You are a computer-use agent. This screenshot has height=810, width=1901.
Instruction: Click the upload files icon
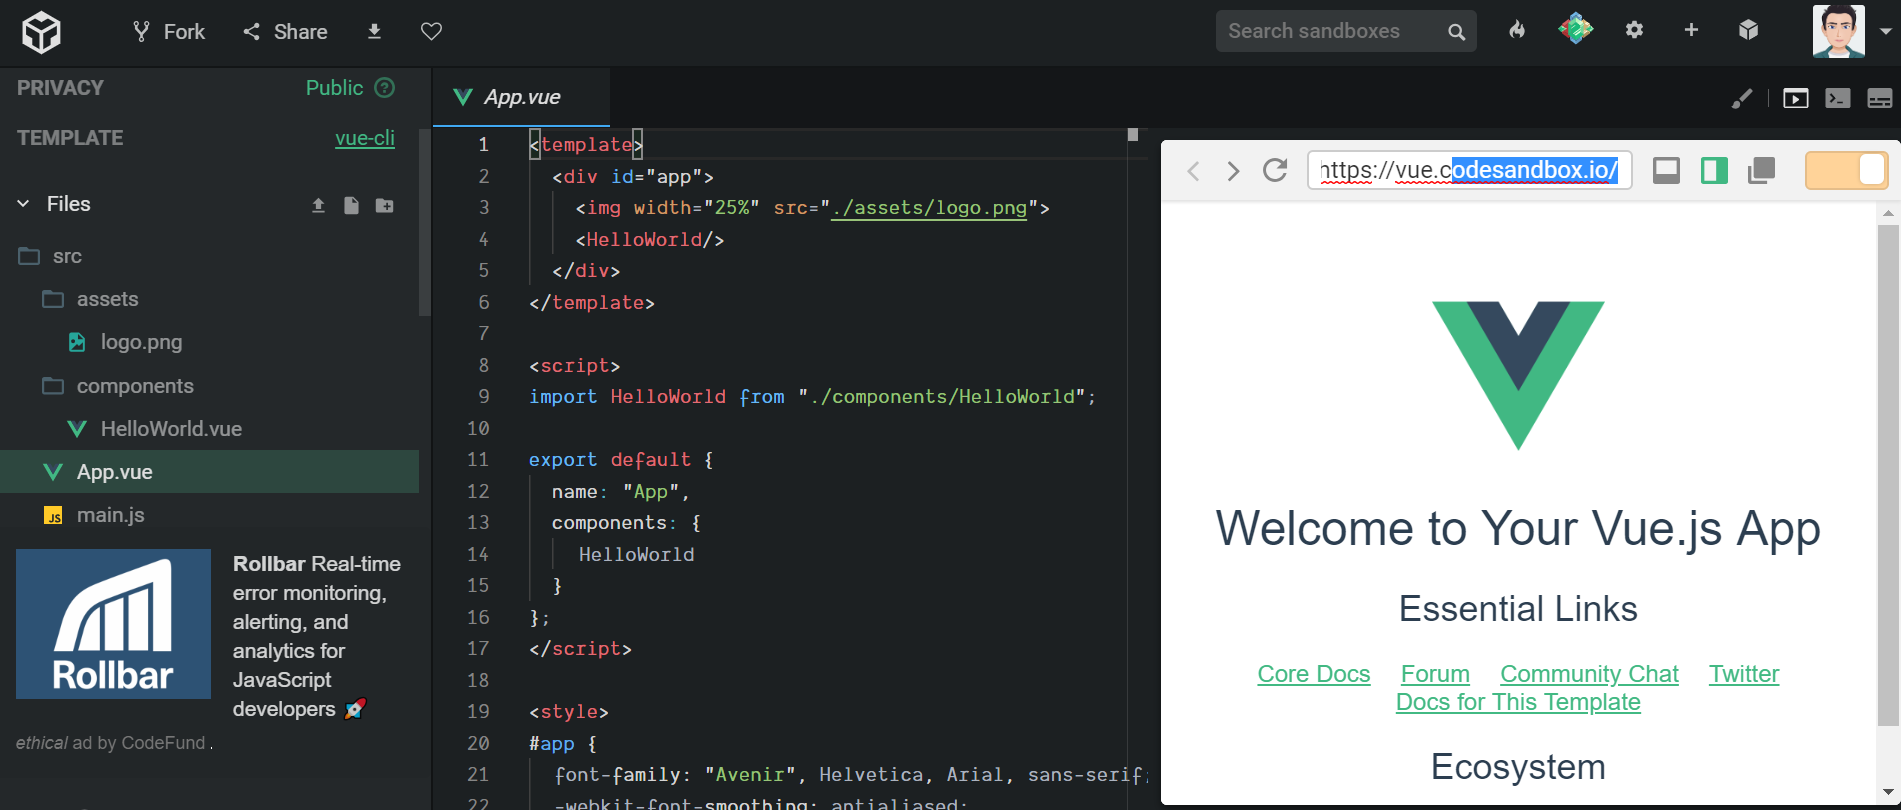pyautogui.click(x=318, y=205)
